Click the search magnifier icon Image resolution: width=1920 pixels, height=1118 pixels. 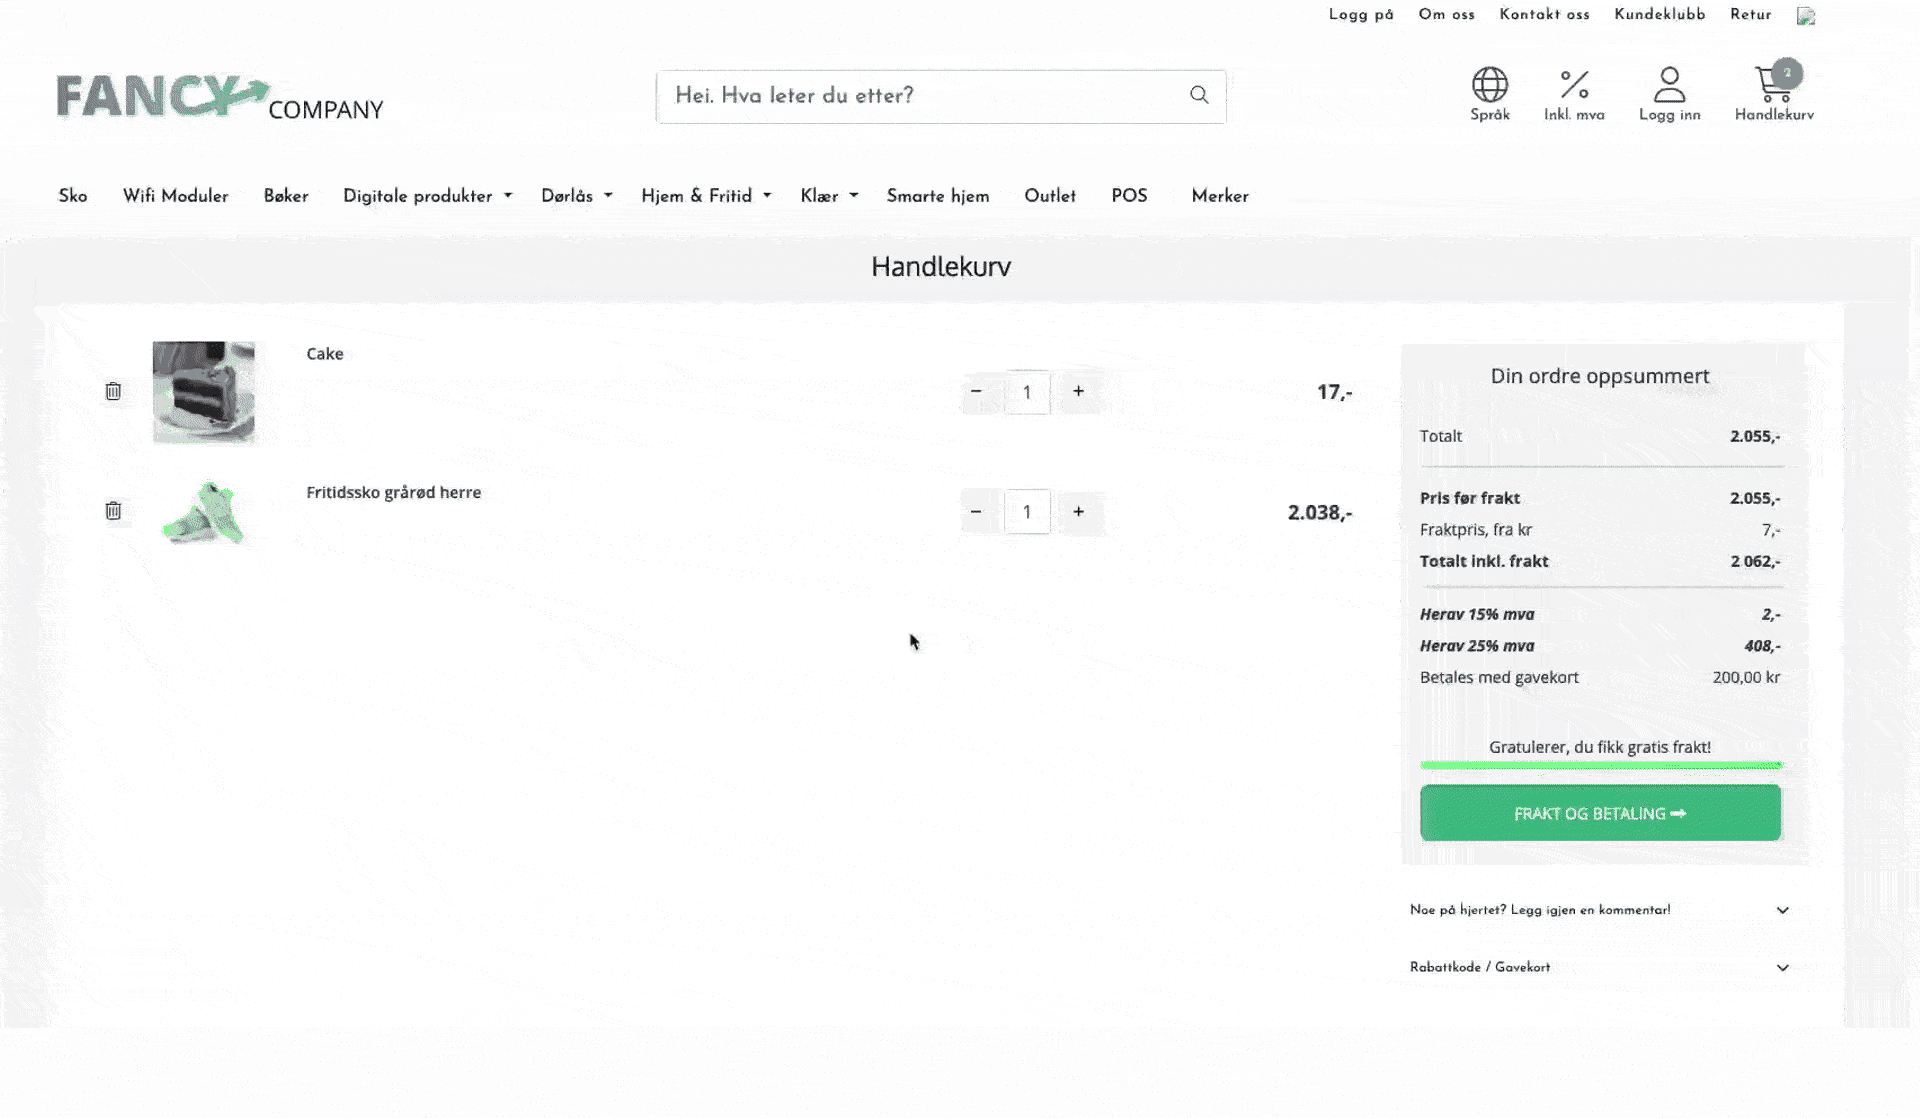[1199, 95]
